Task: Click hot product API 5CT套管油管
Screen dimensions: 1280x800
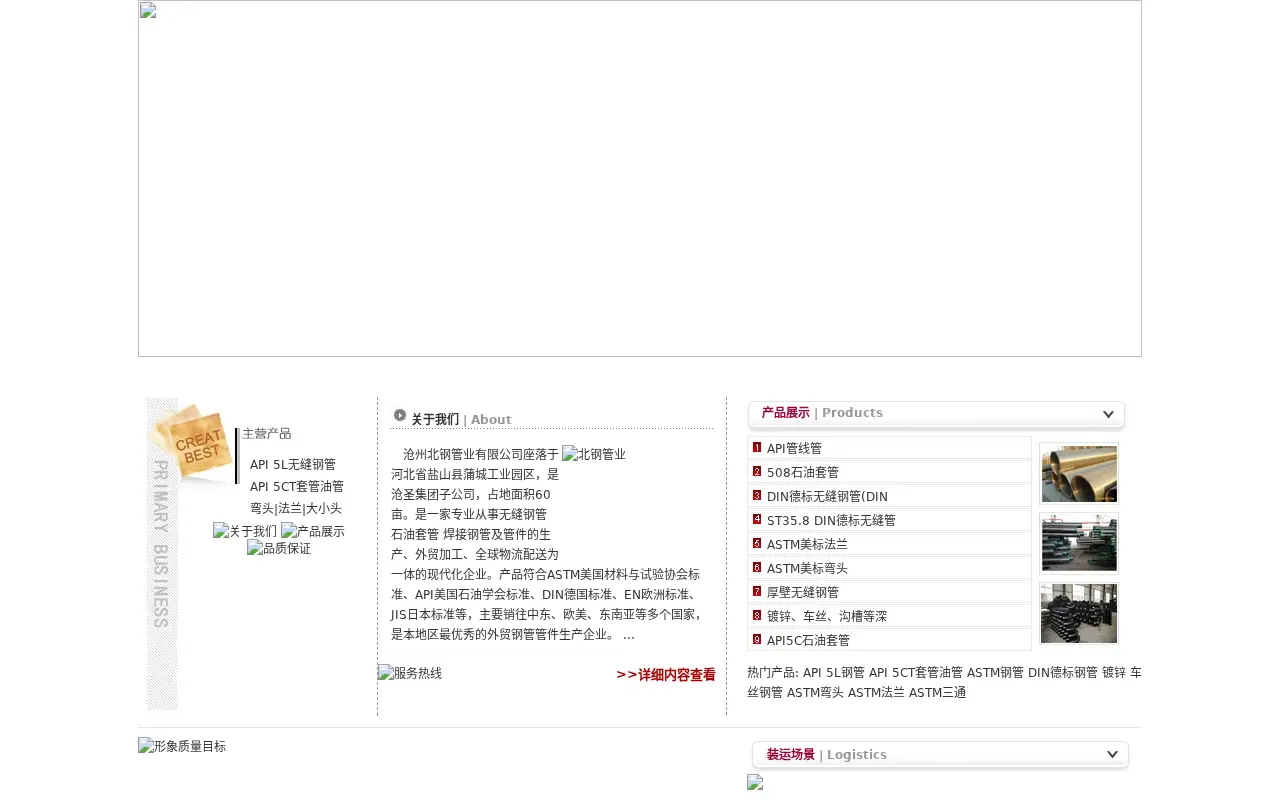Action: (x=916, y=672)
